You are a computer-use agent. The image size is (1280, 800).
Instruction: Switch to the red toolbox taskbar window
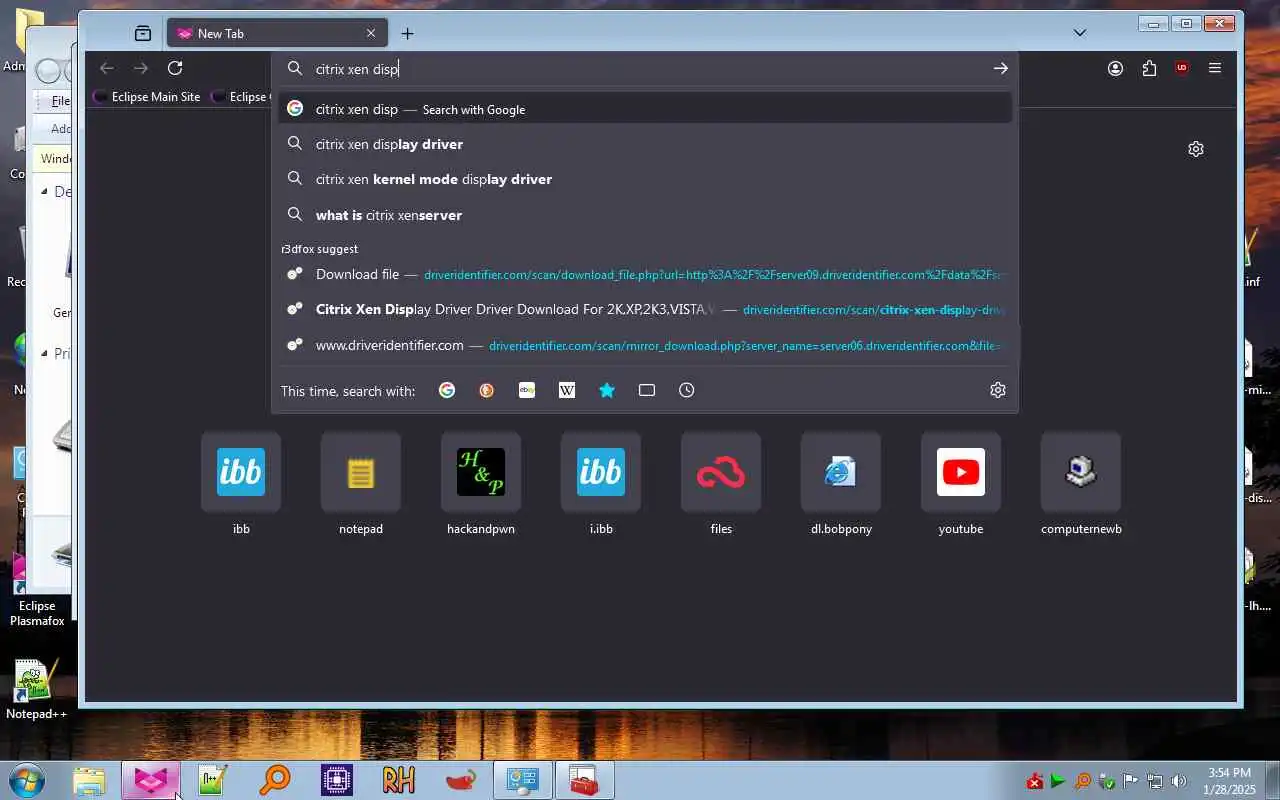(585, 781)
